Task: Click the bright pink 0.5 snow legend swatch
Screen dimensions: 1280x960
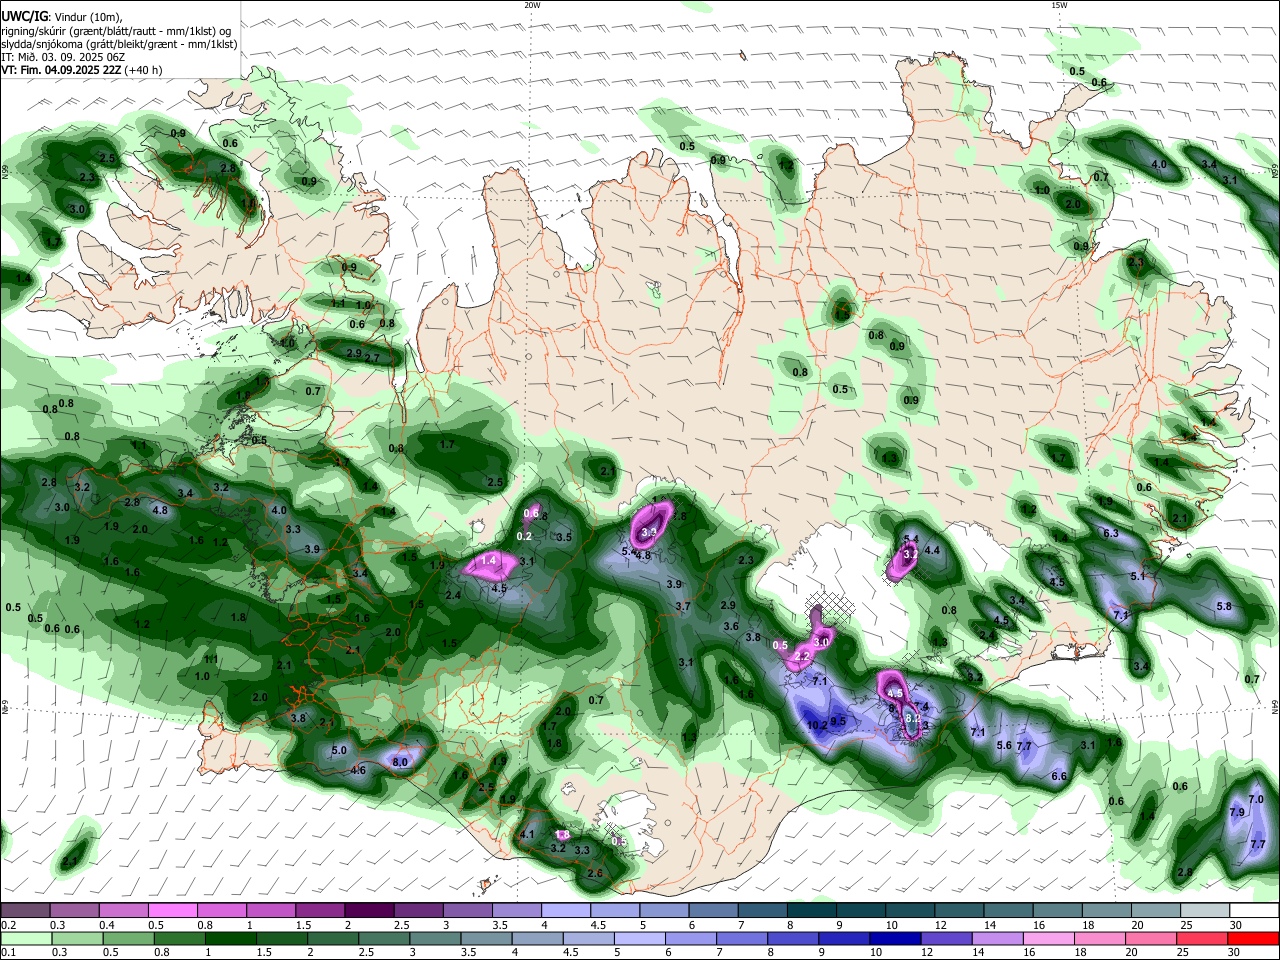Action: [x=172, y=911]
